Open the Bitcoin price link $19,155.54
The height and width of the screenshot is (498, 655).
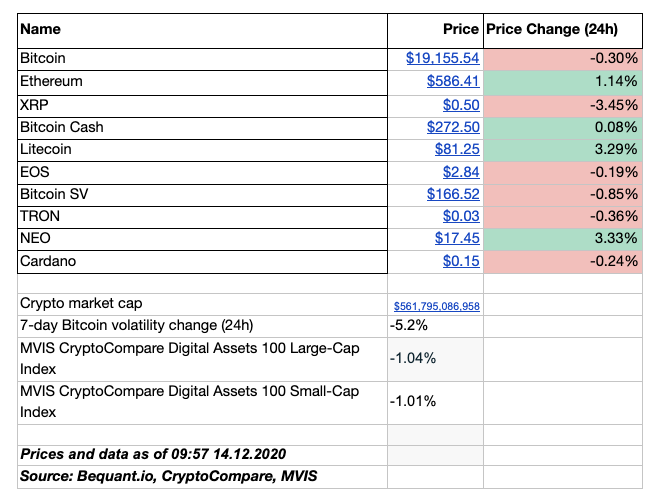tap(442, 59)
